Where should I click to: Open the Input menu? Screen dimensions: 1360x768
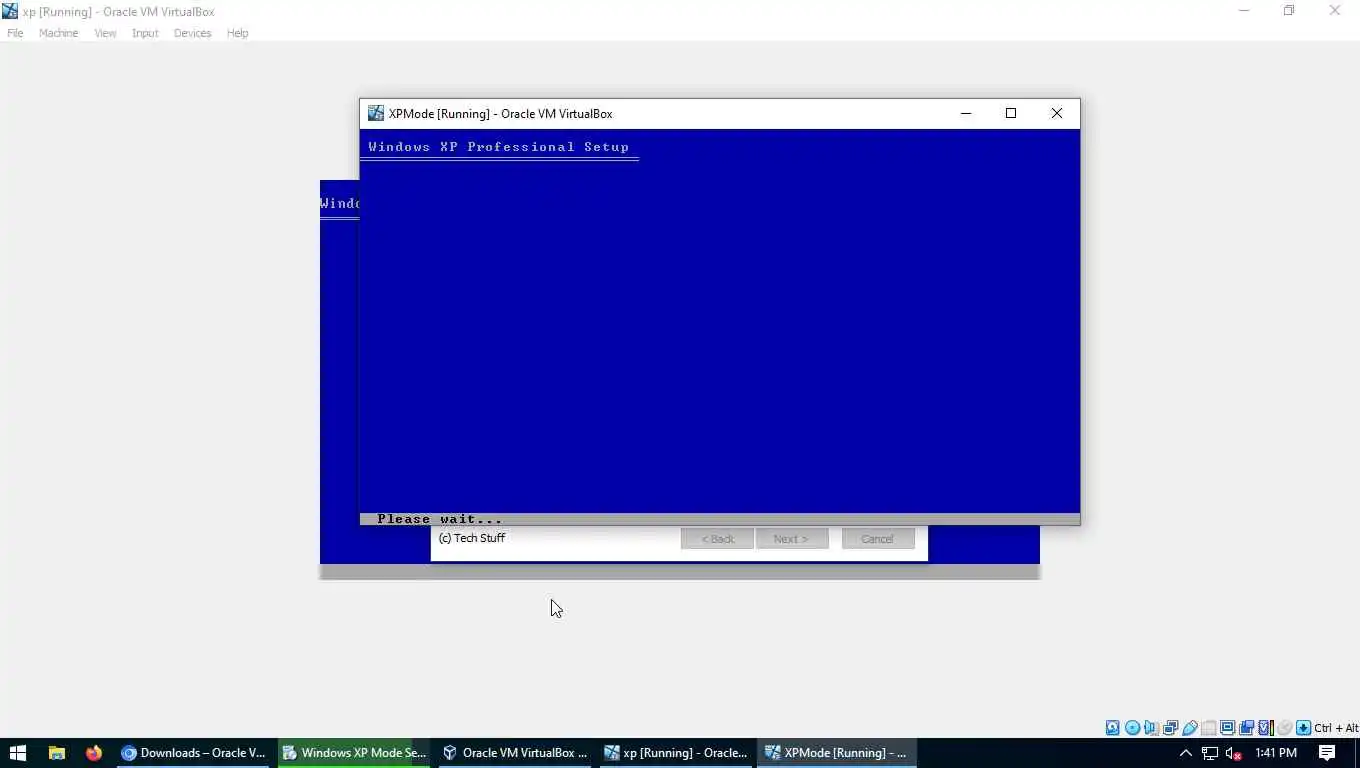145,33
